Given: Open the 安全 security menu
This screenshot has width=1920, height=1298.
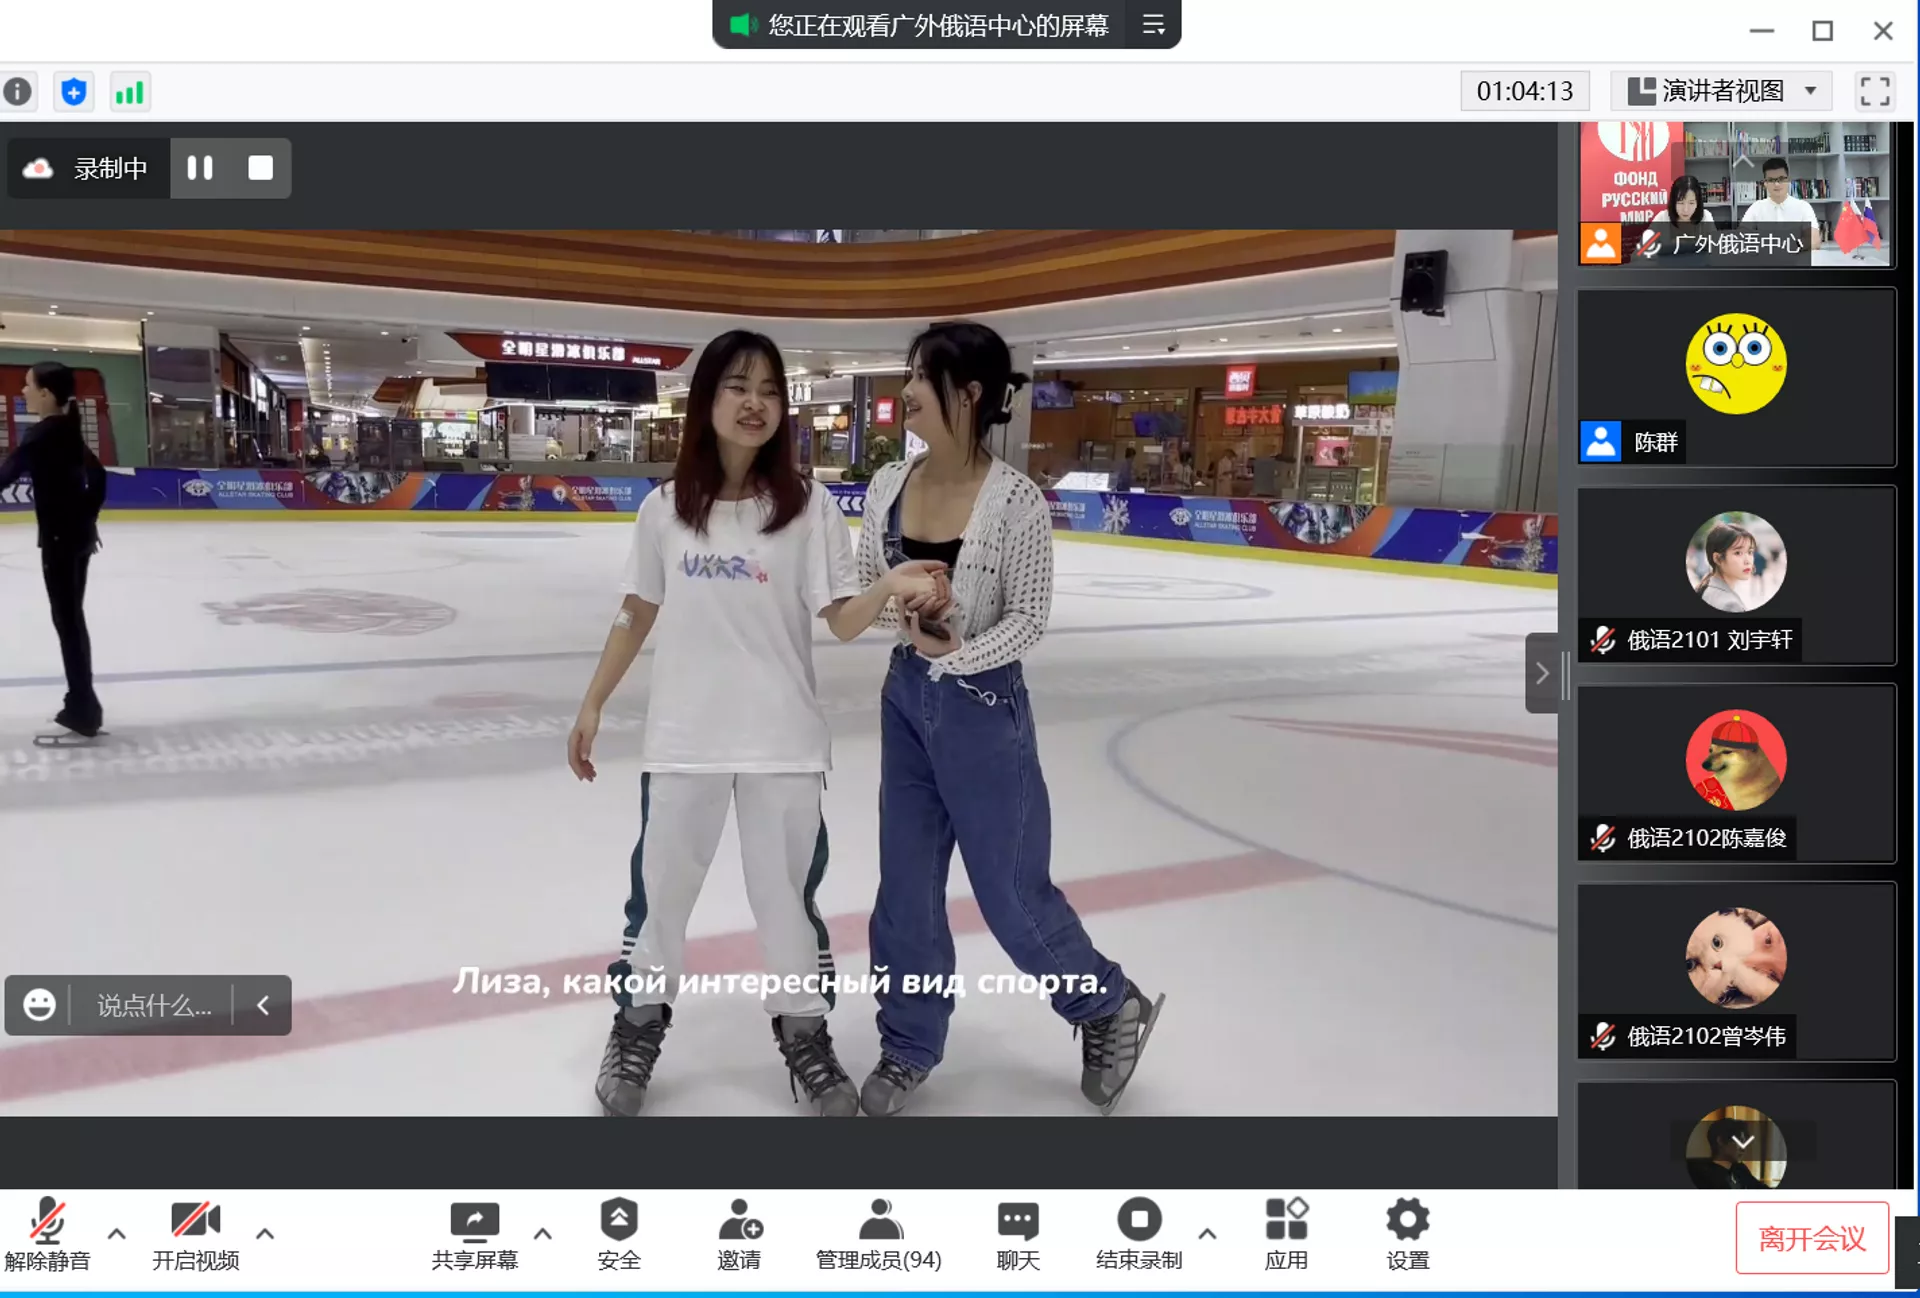Looking at the screenshot, I should [619, 1235].
